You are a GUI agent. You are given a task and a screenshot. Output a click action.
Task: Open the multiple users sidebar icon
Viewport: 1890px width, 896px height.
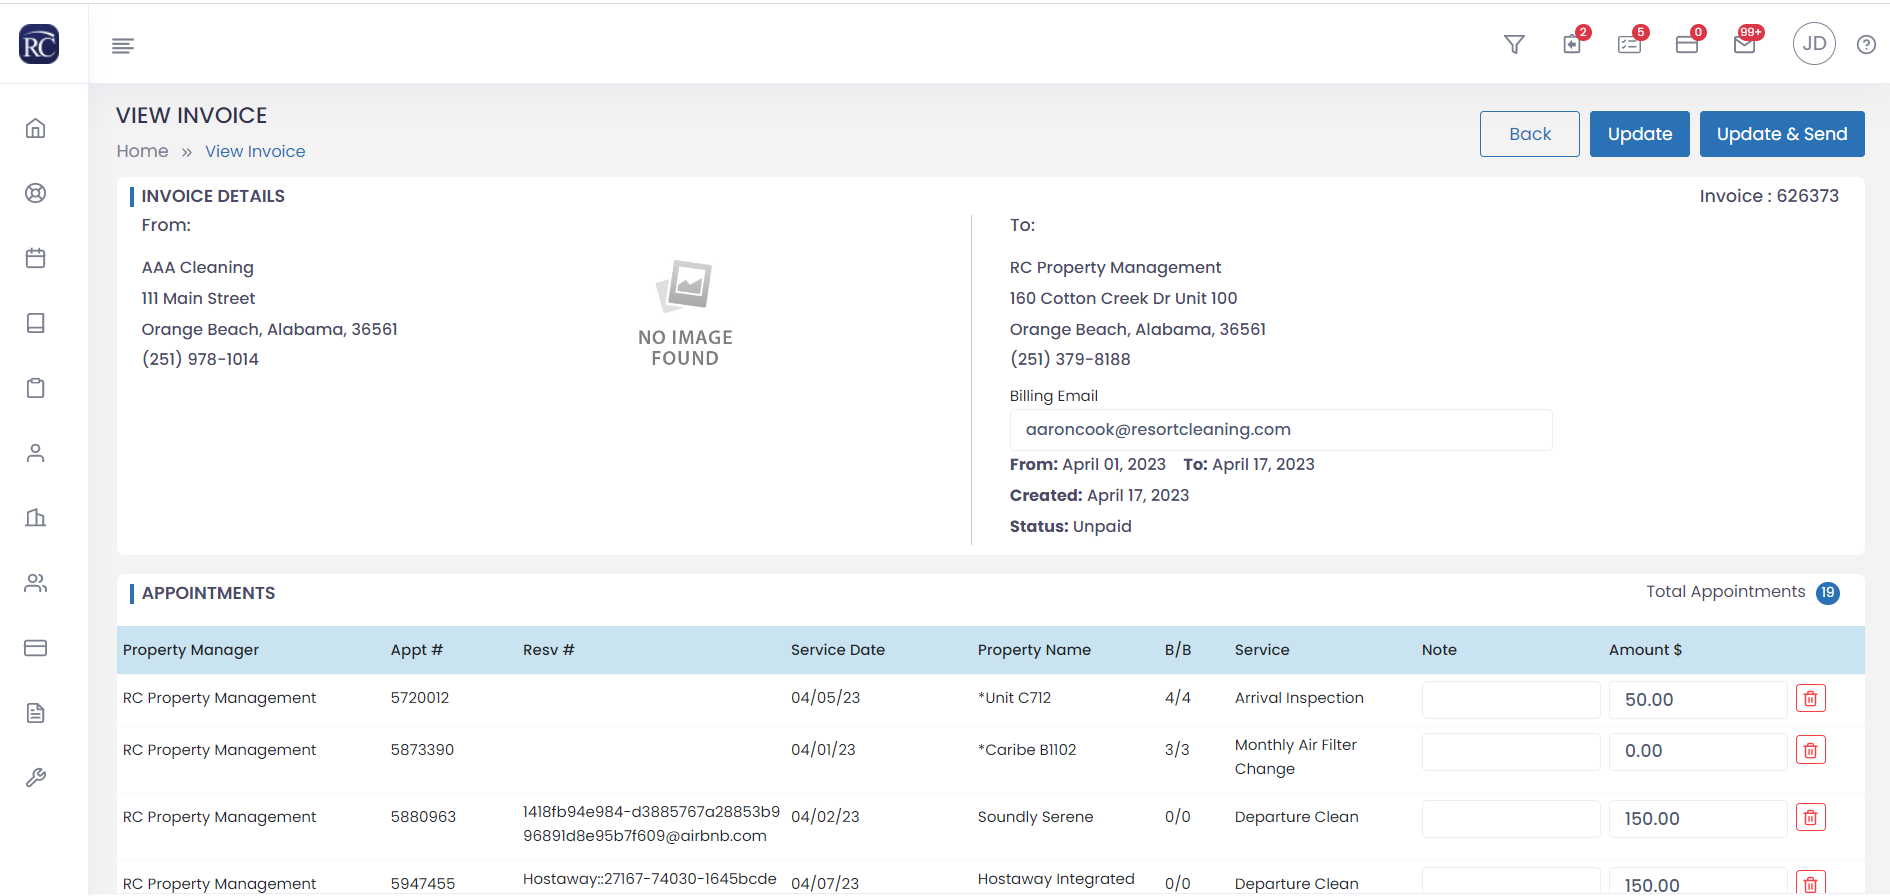pos(36,583)
